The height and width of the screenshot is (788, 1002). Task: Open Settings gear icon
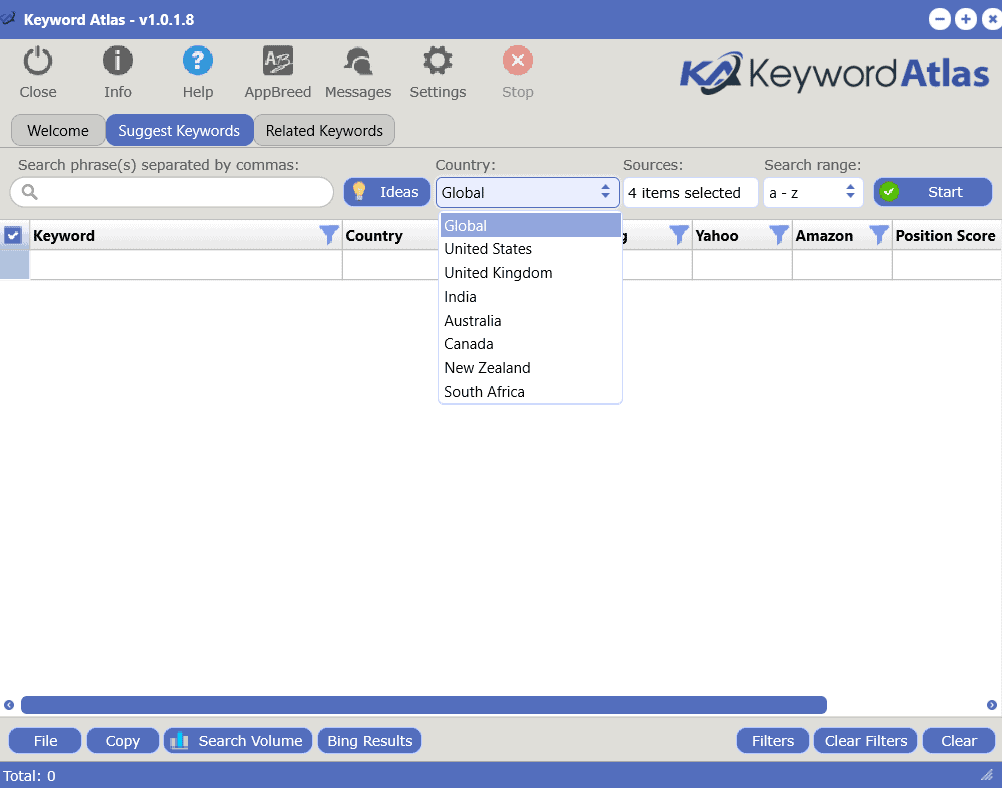coord(437,62)
